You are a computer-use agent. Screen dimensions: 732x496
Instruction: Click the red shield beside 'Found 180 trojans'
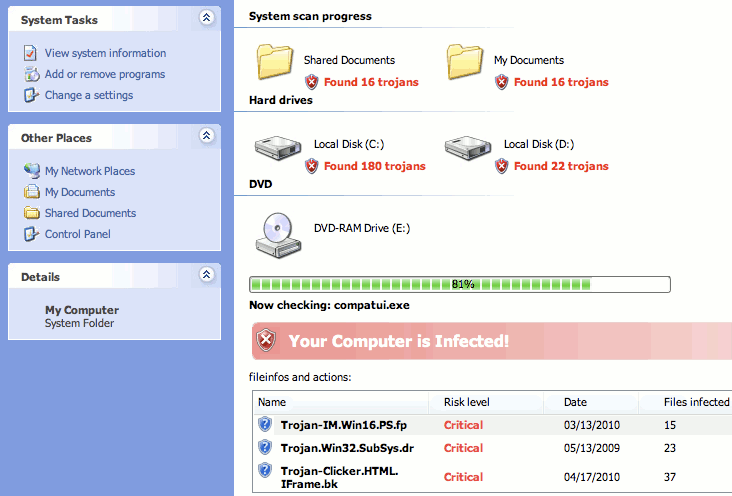pos(312,166)
